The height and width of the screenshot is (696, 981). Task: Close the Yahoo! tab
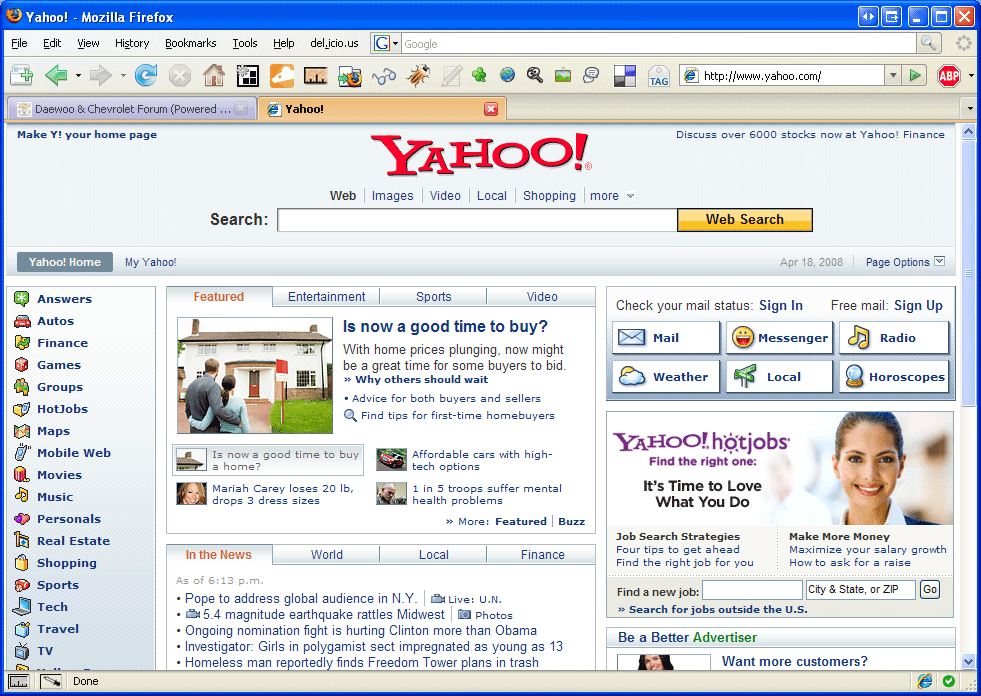(x=491, y=109)
